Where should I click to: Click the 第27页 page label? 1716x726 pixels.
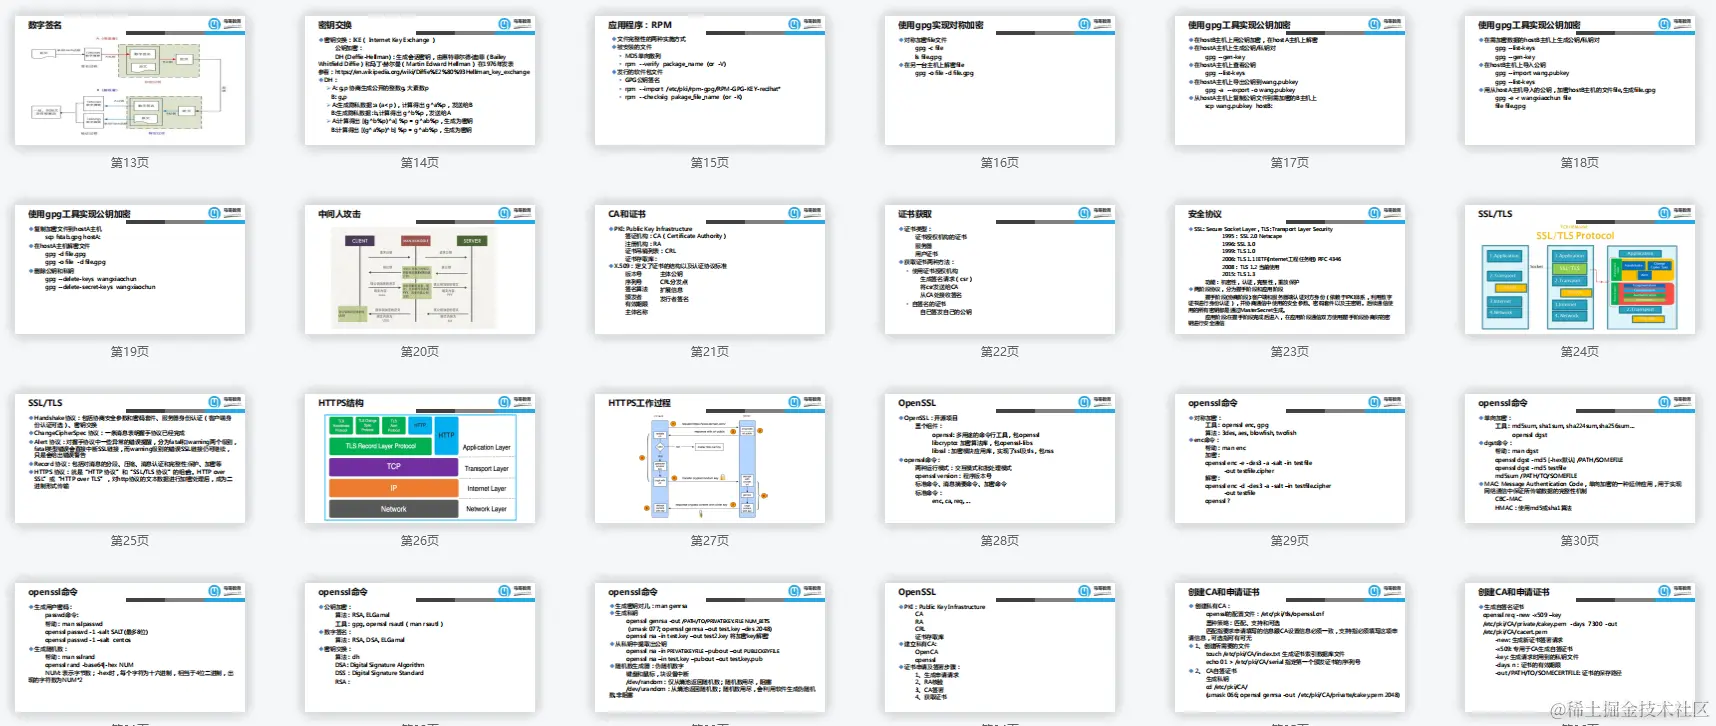(x=710, y=540)
